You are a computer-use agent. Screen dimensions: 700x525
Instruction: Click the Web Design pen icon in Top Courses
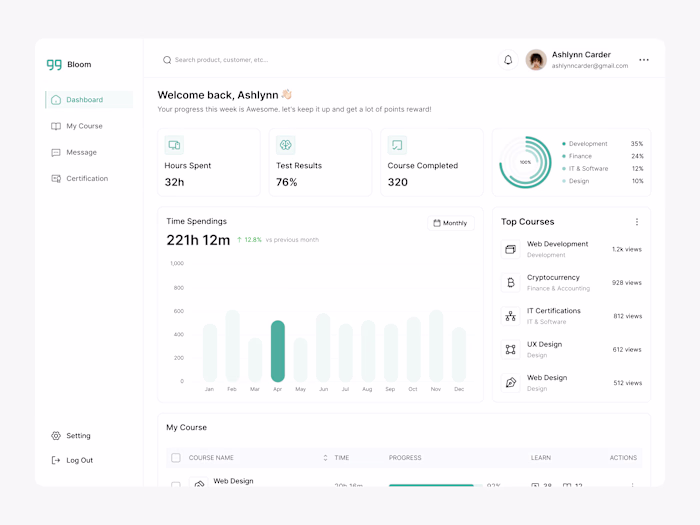click(x=511, y=383)
